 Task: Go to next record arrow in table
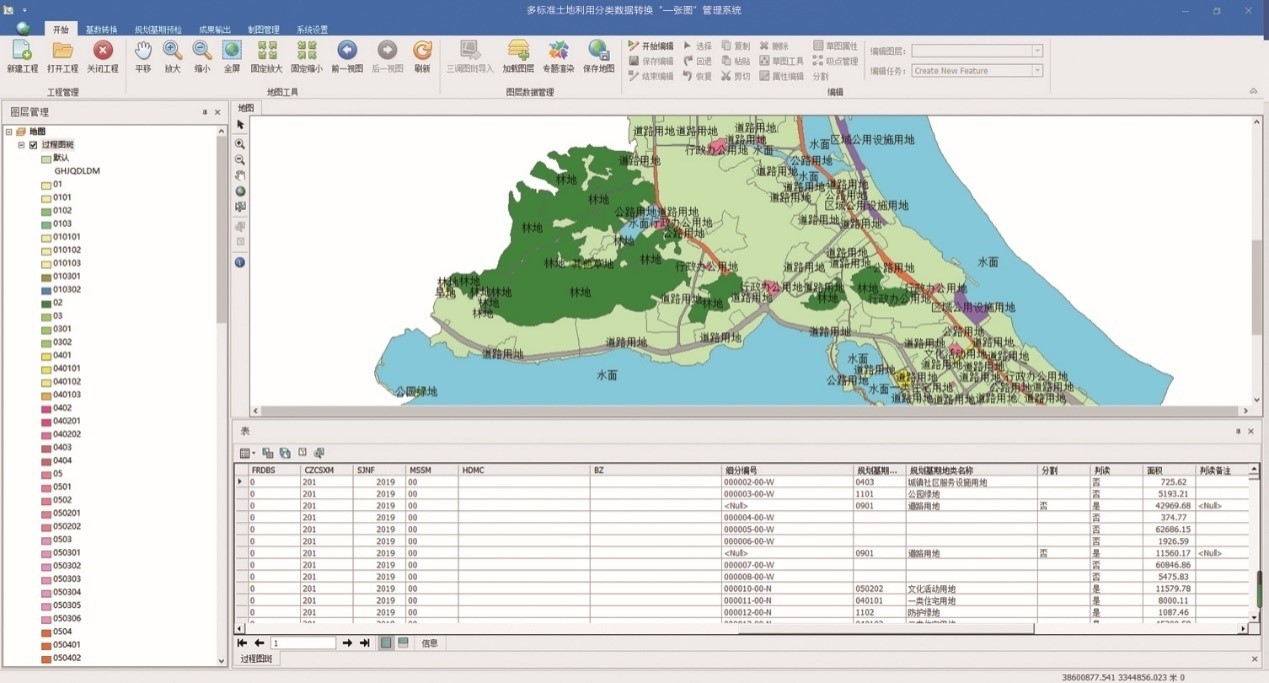pos(348,643)
